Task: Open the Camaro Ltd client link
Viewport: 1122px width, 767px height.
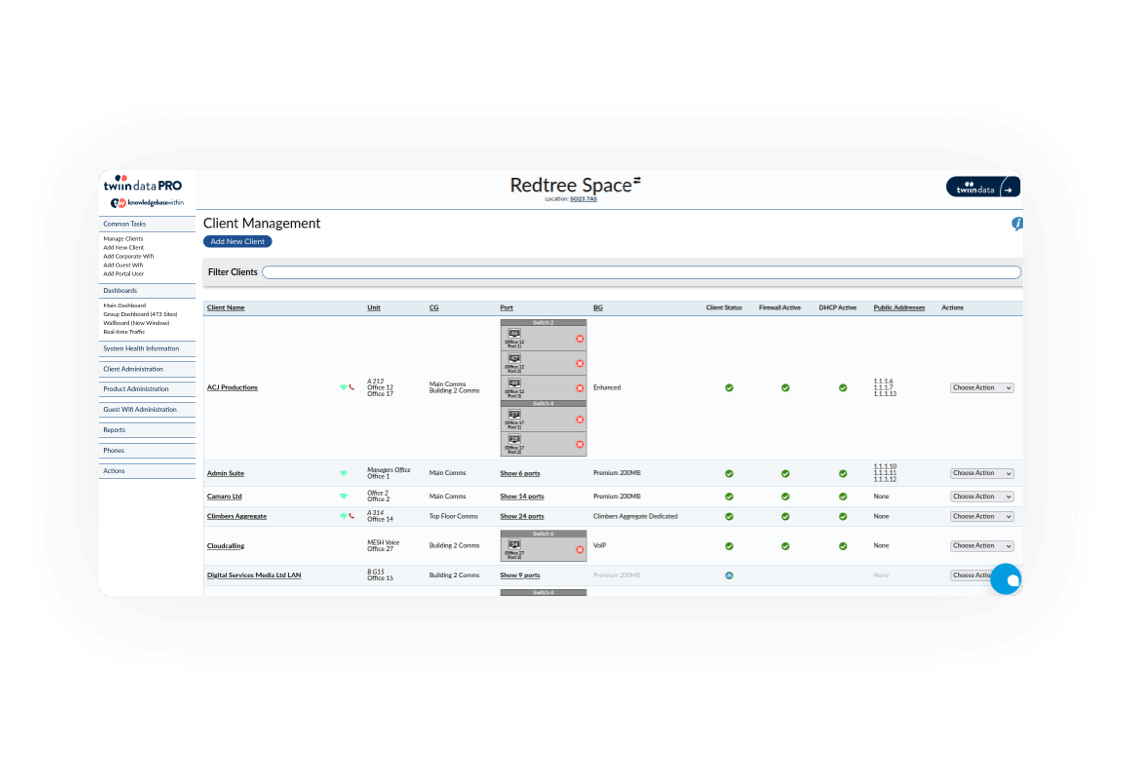Action: [225, 497]
